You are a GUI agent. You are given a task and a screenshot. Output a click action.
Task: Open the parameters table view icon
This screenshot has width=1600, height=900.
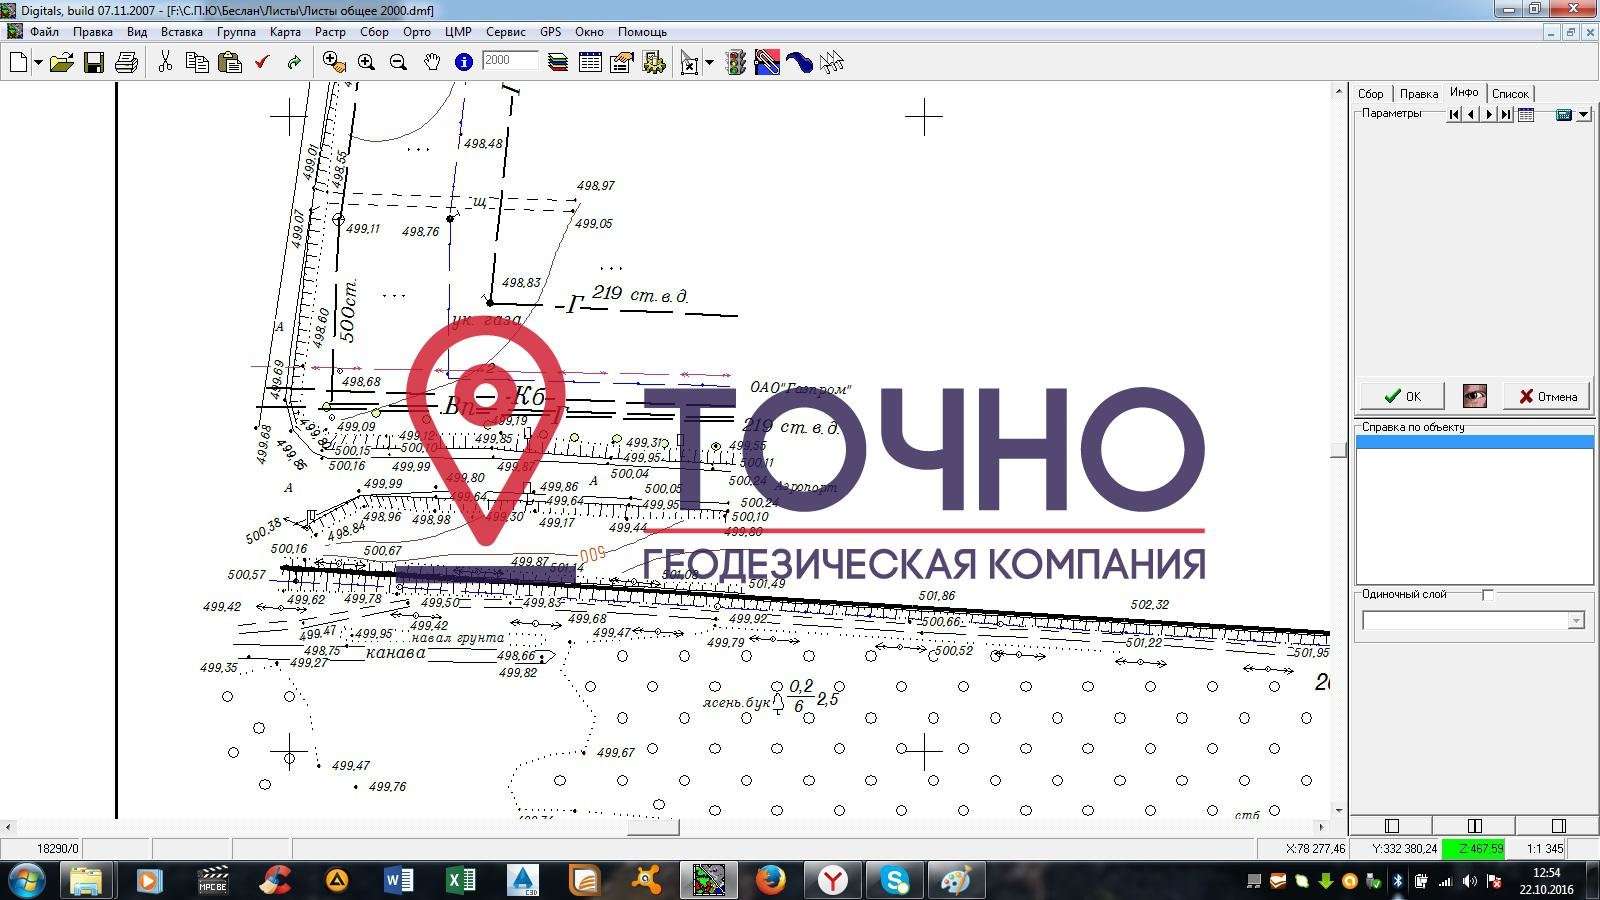click(x=1526, y=115)
